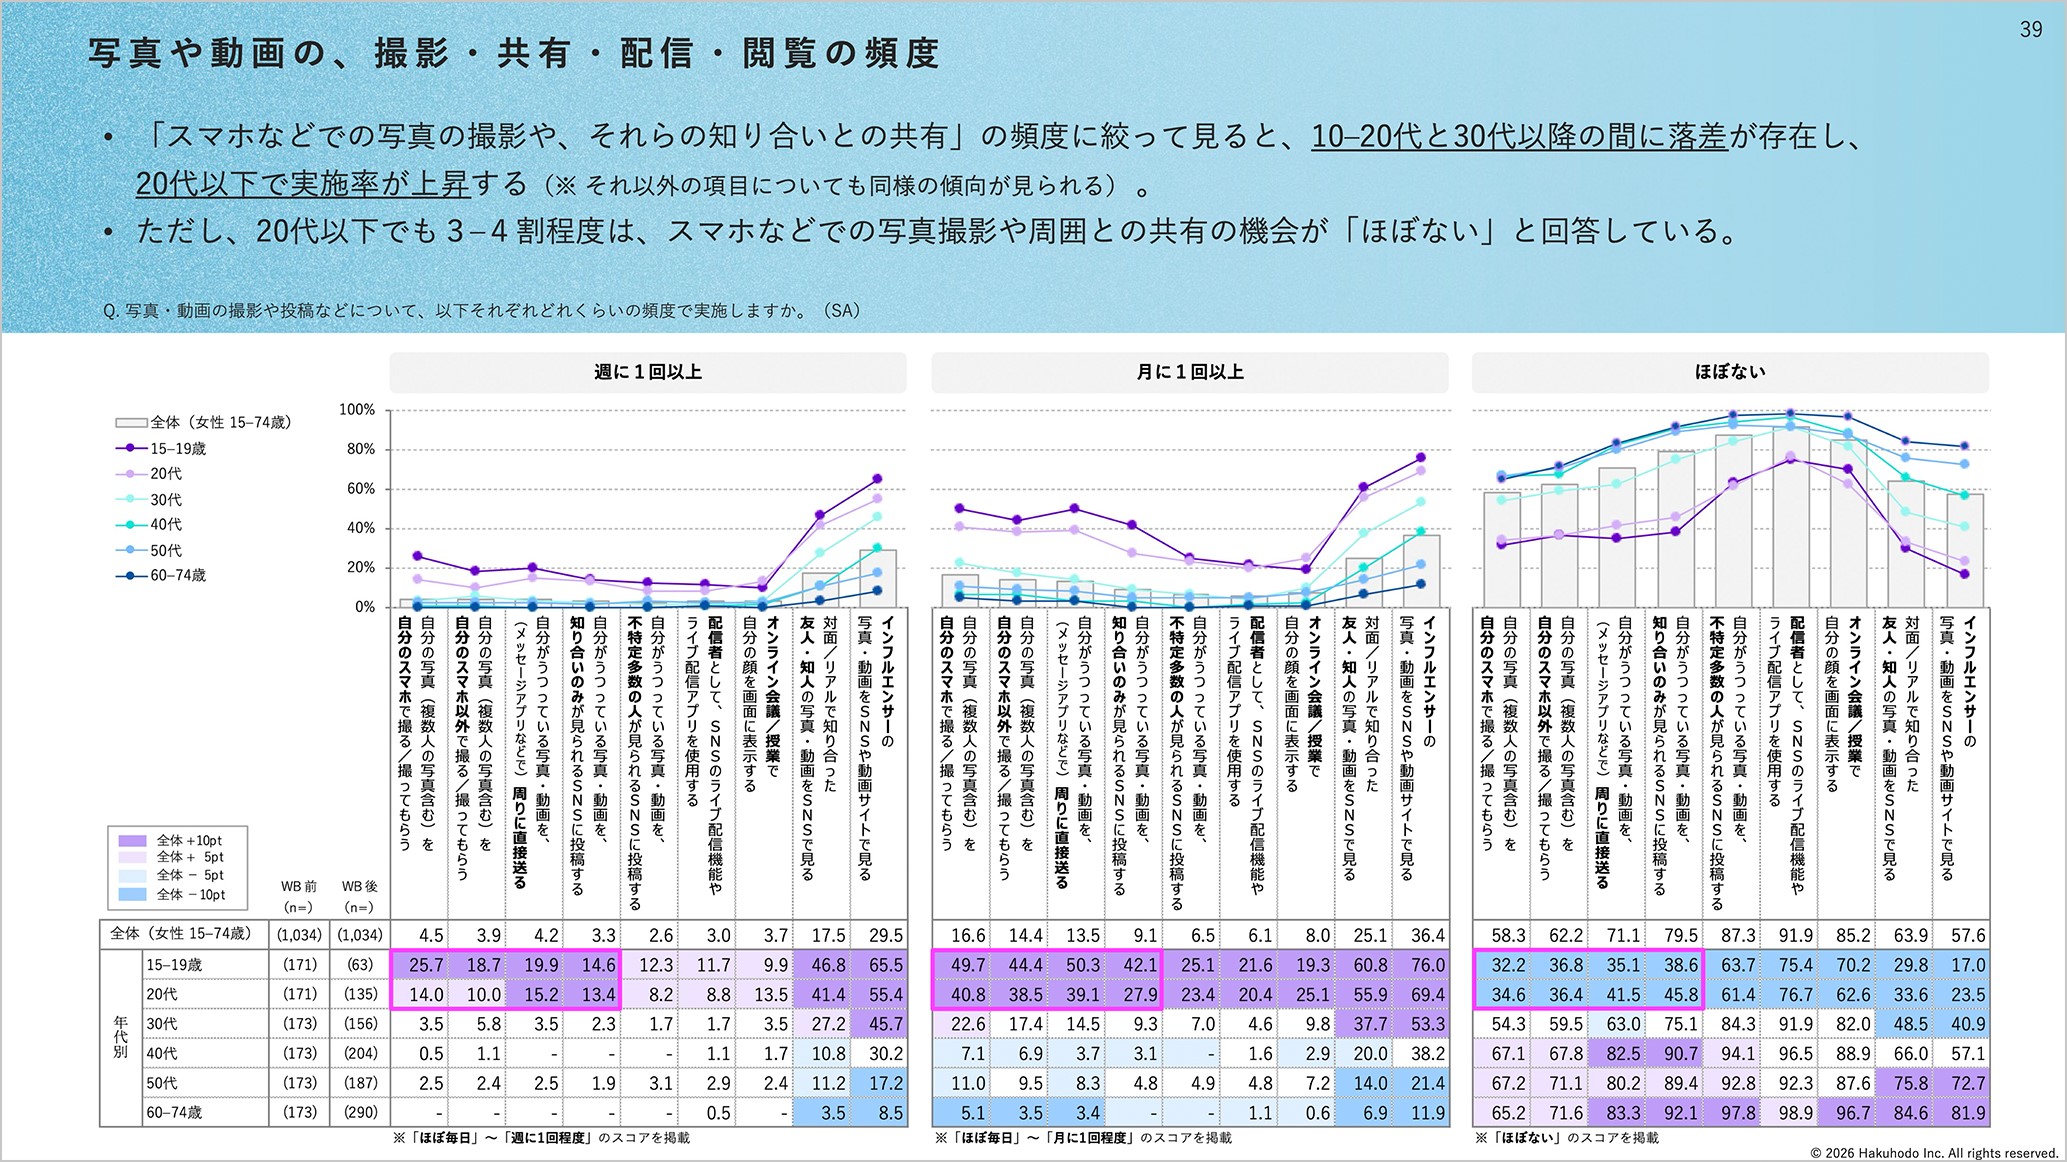The height and width of the screenshot is (1162, 2067).
Task: Click the 50代 legend line marker
Action: (x=131, y=550)
